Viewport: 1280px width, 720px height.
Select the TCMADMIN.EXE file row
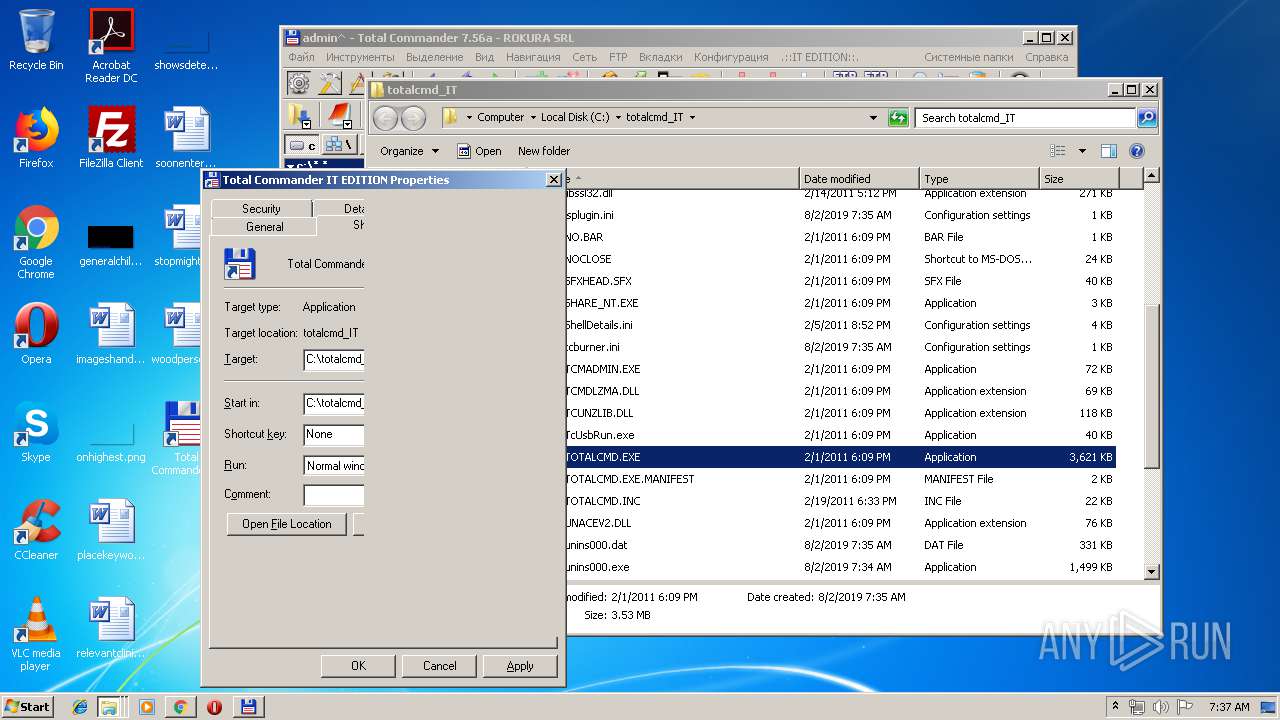click(x=841, y=369)
